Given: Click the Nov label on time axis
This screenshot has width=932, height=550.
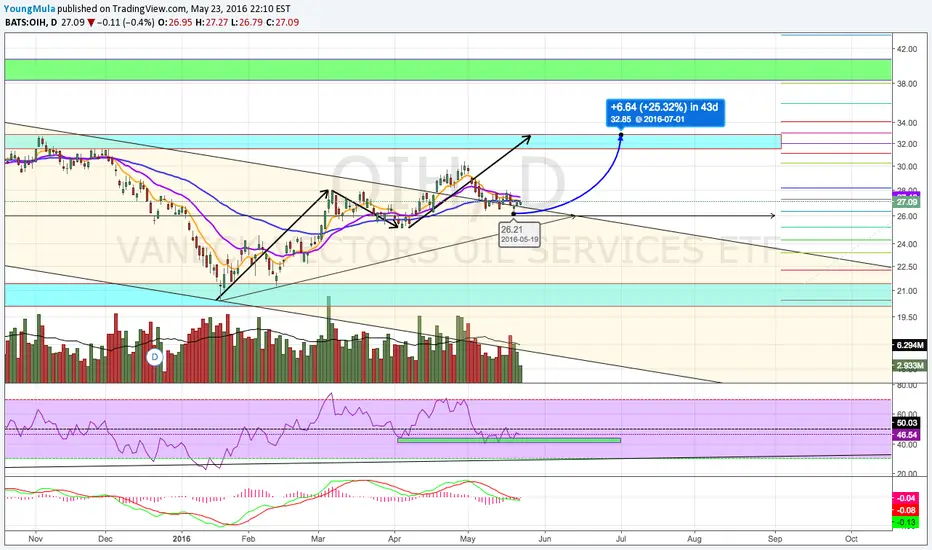Looking at the screenshot, I should (x=36, y=539).
